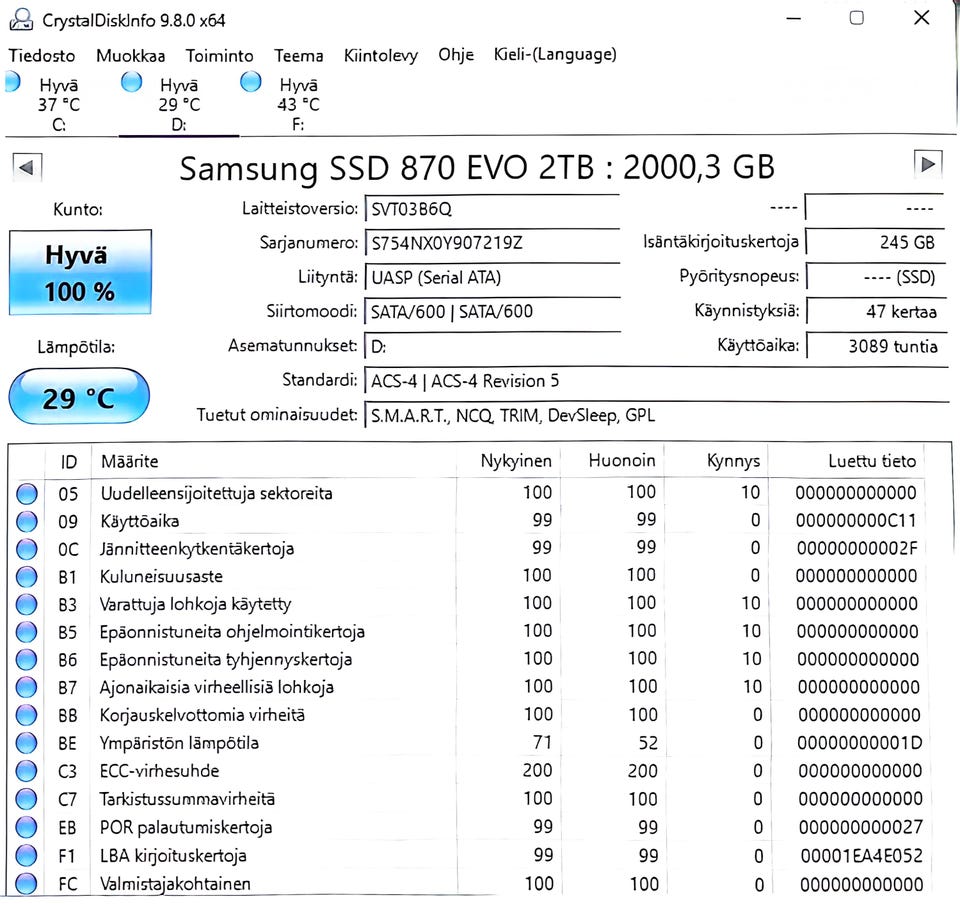Click the status orb for Ympäristön lämpötila

pos(26,743)
